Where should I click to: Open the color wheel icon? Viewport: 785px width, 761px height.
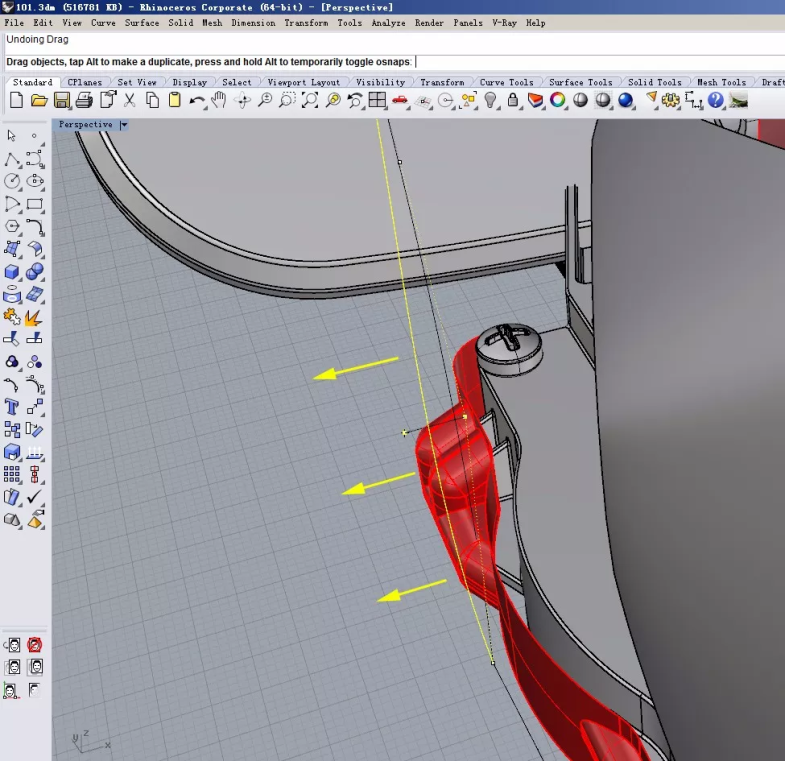(558, 100)
